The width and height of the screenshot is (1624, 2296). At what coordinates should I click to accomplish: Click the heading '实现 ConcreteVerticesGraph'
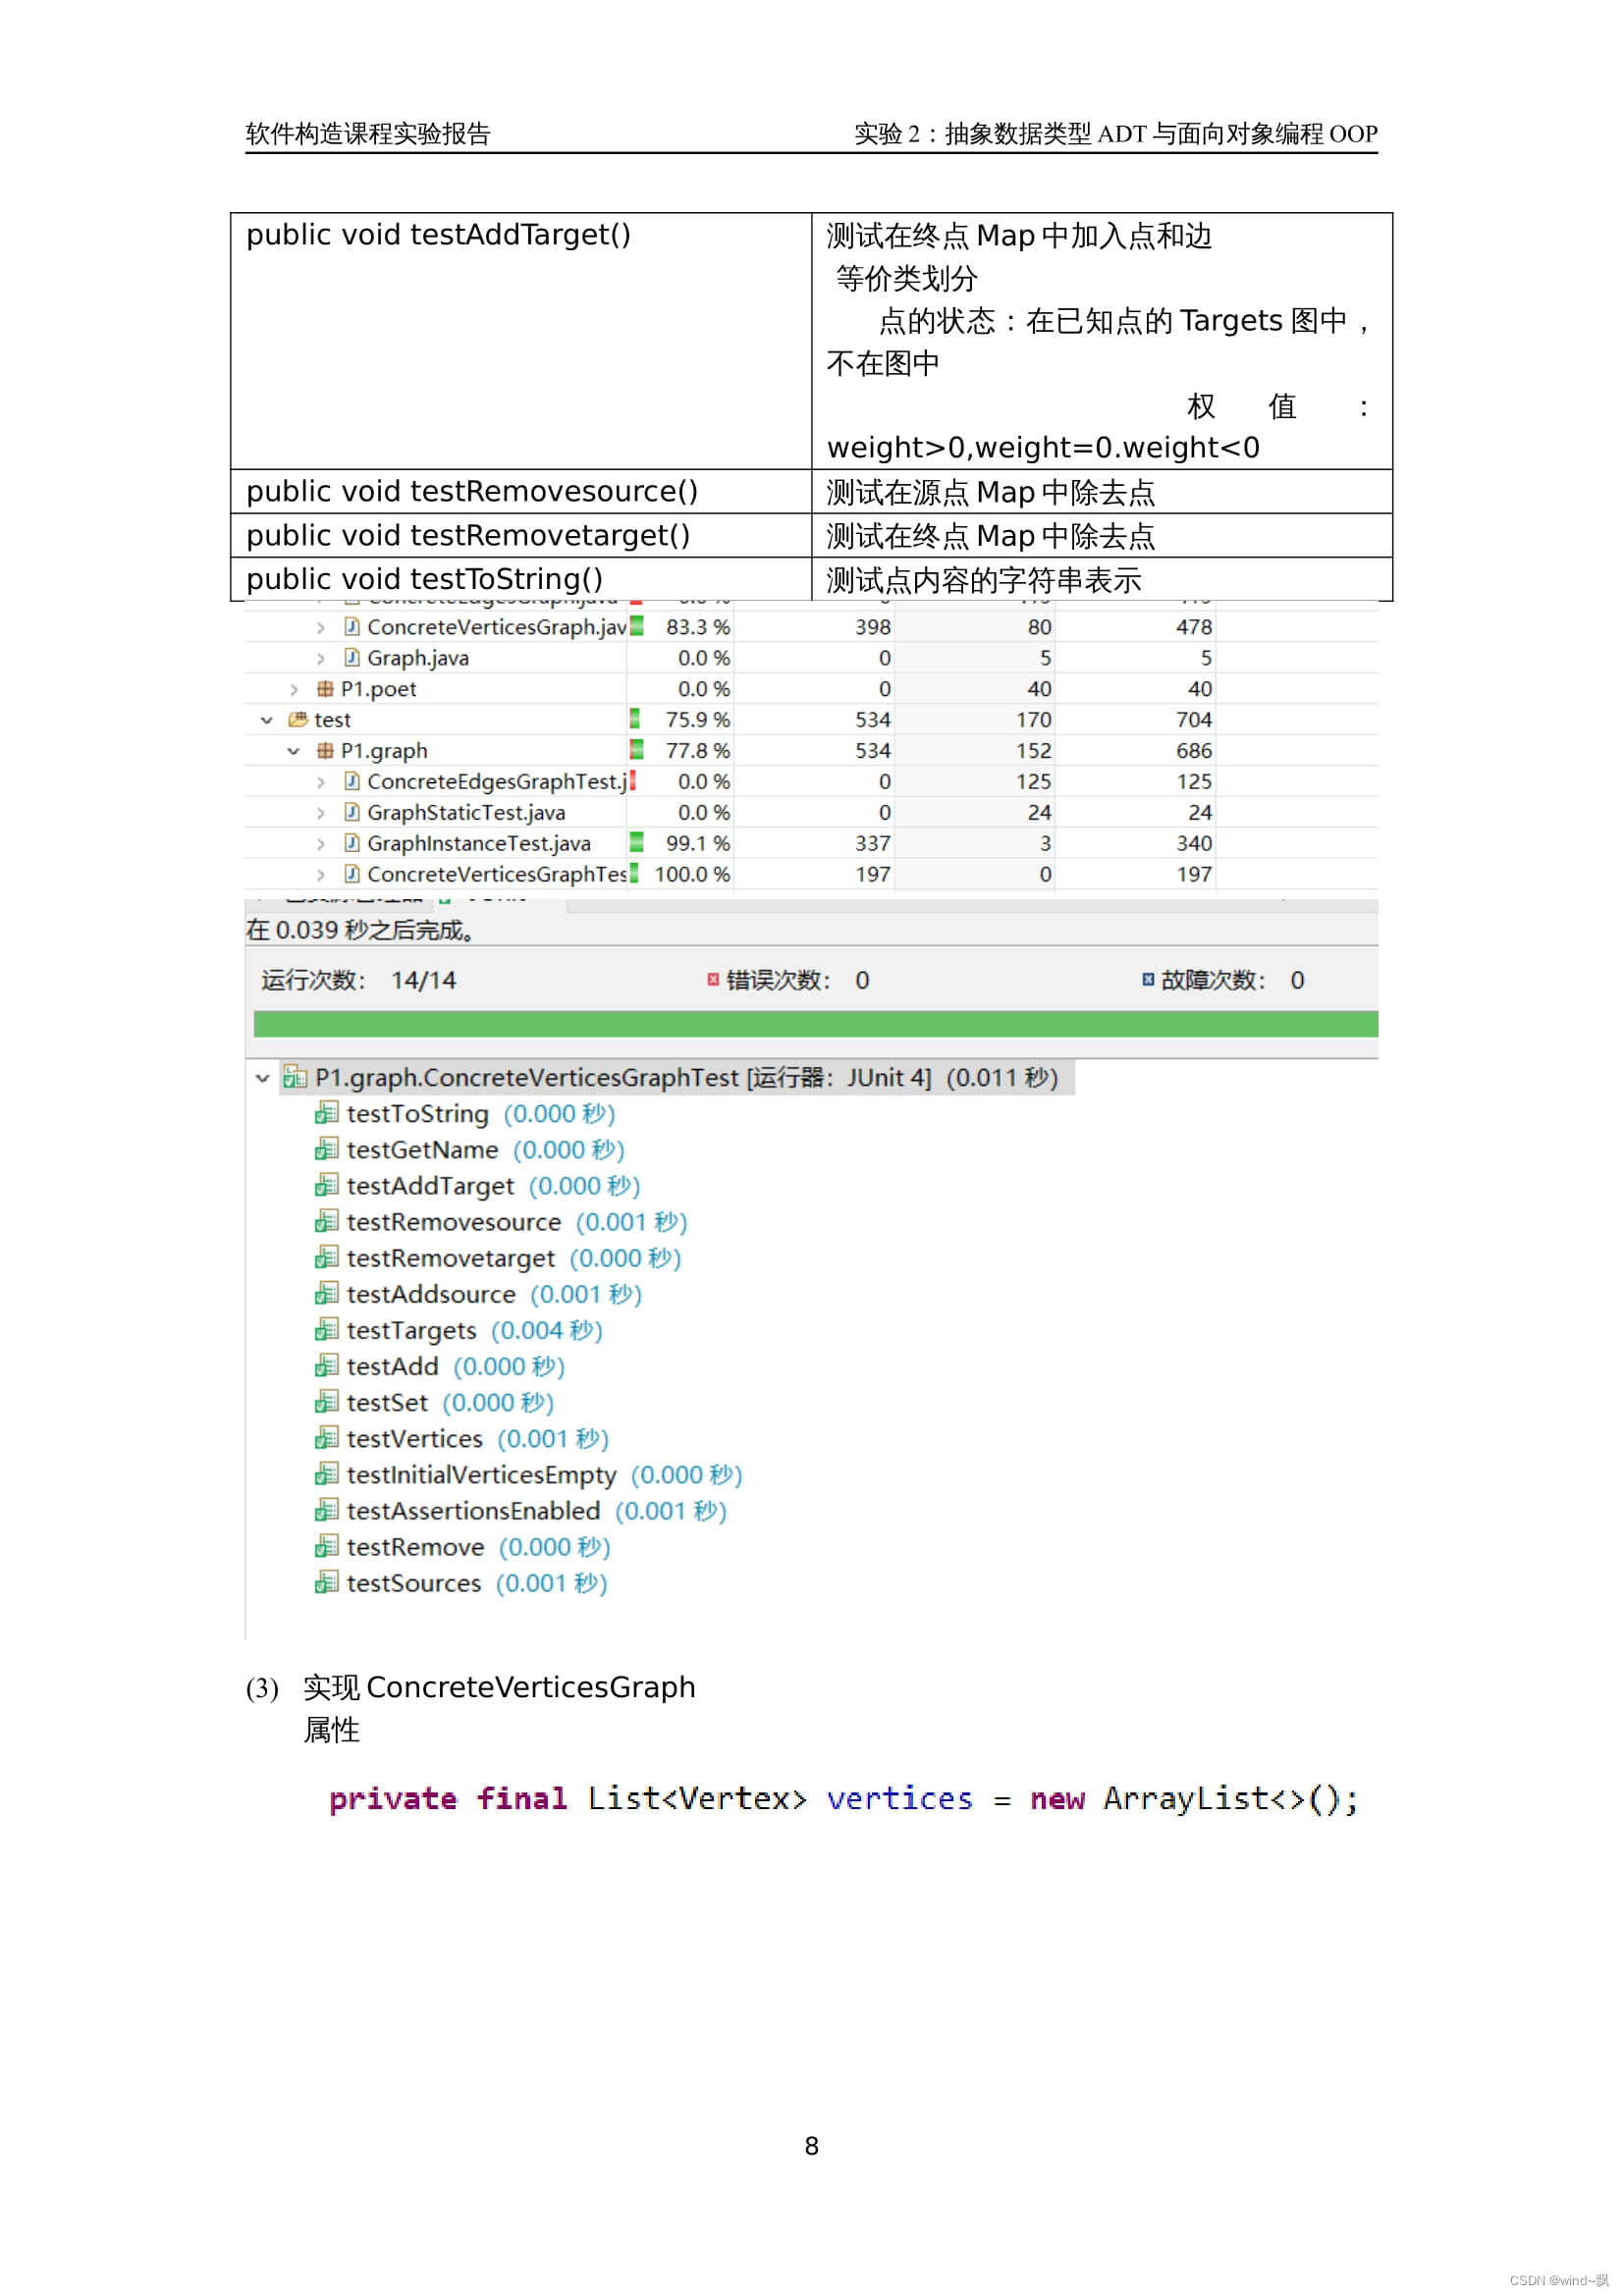[499, 1688]
